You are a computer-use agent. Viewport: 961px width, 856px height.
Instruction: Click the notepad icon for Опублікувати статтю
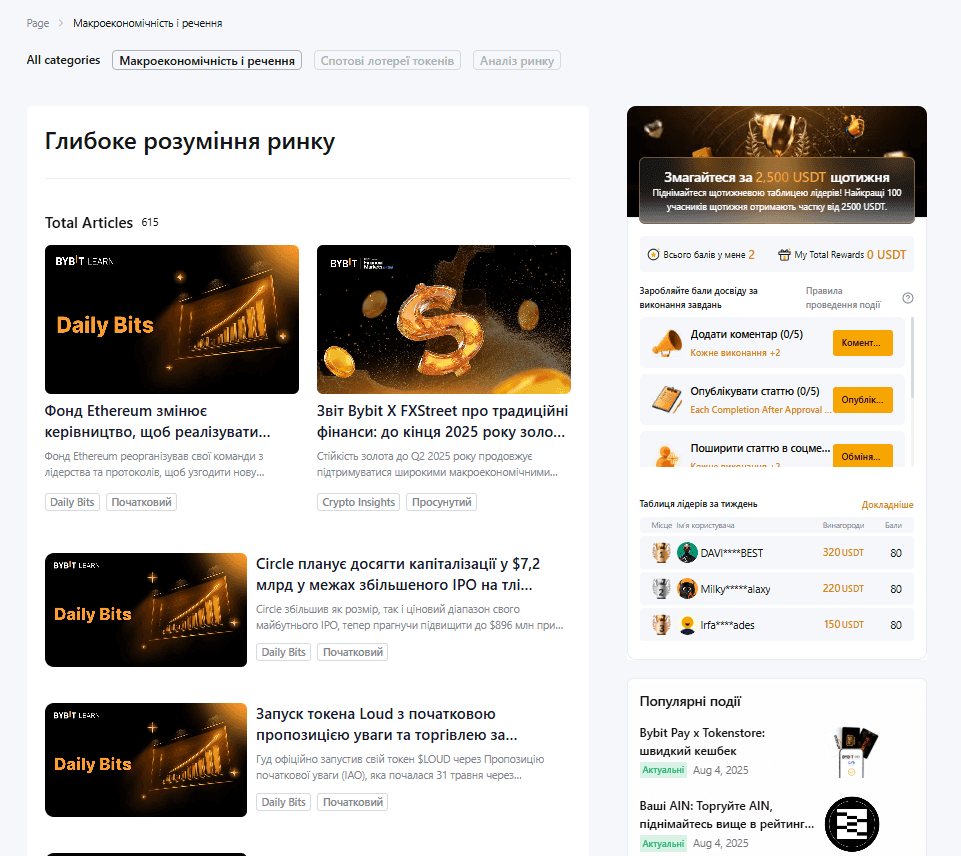pyautogui.click(x=667, y=400)
